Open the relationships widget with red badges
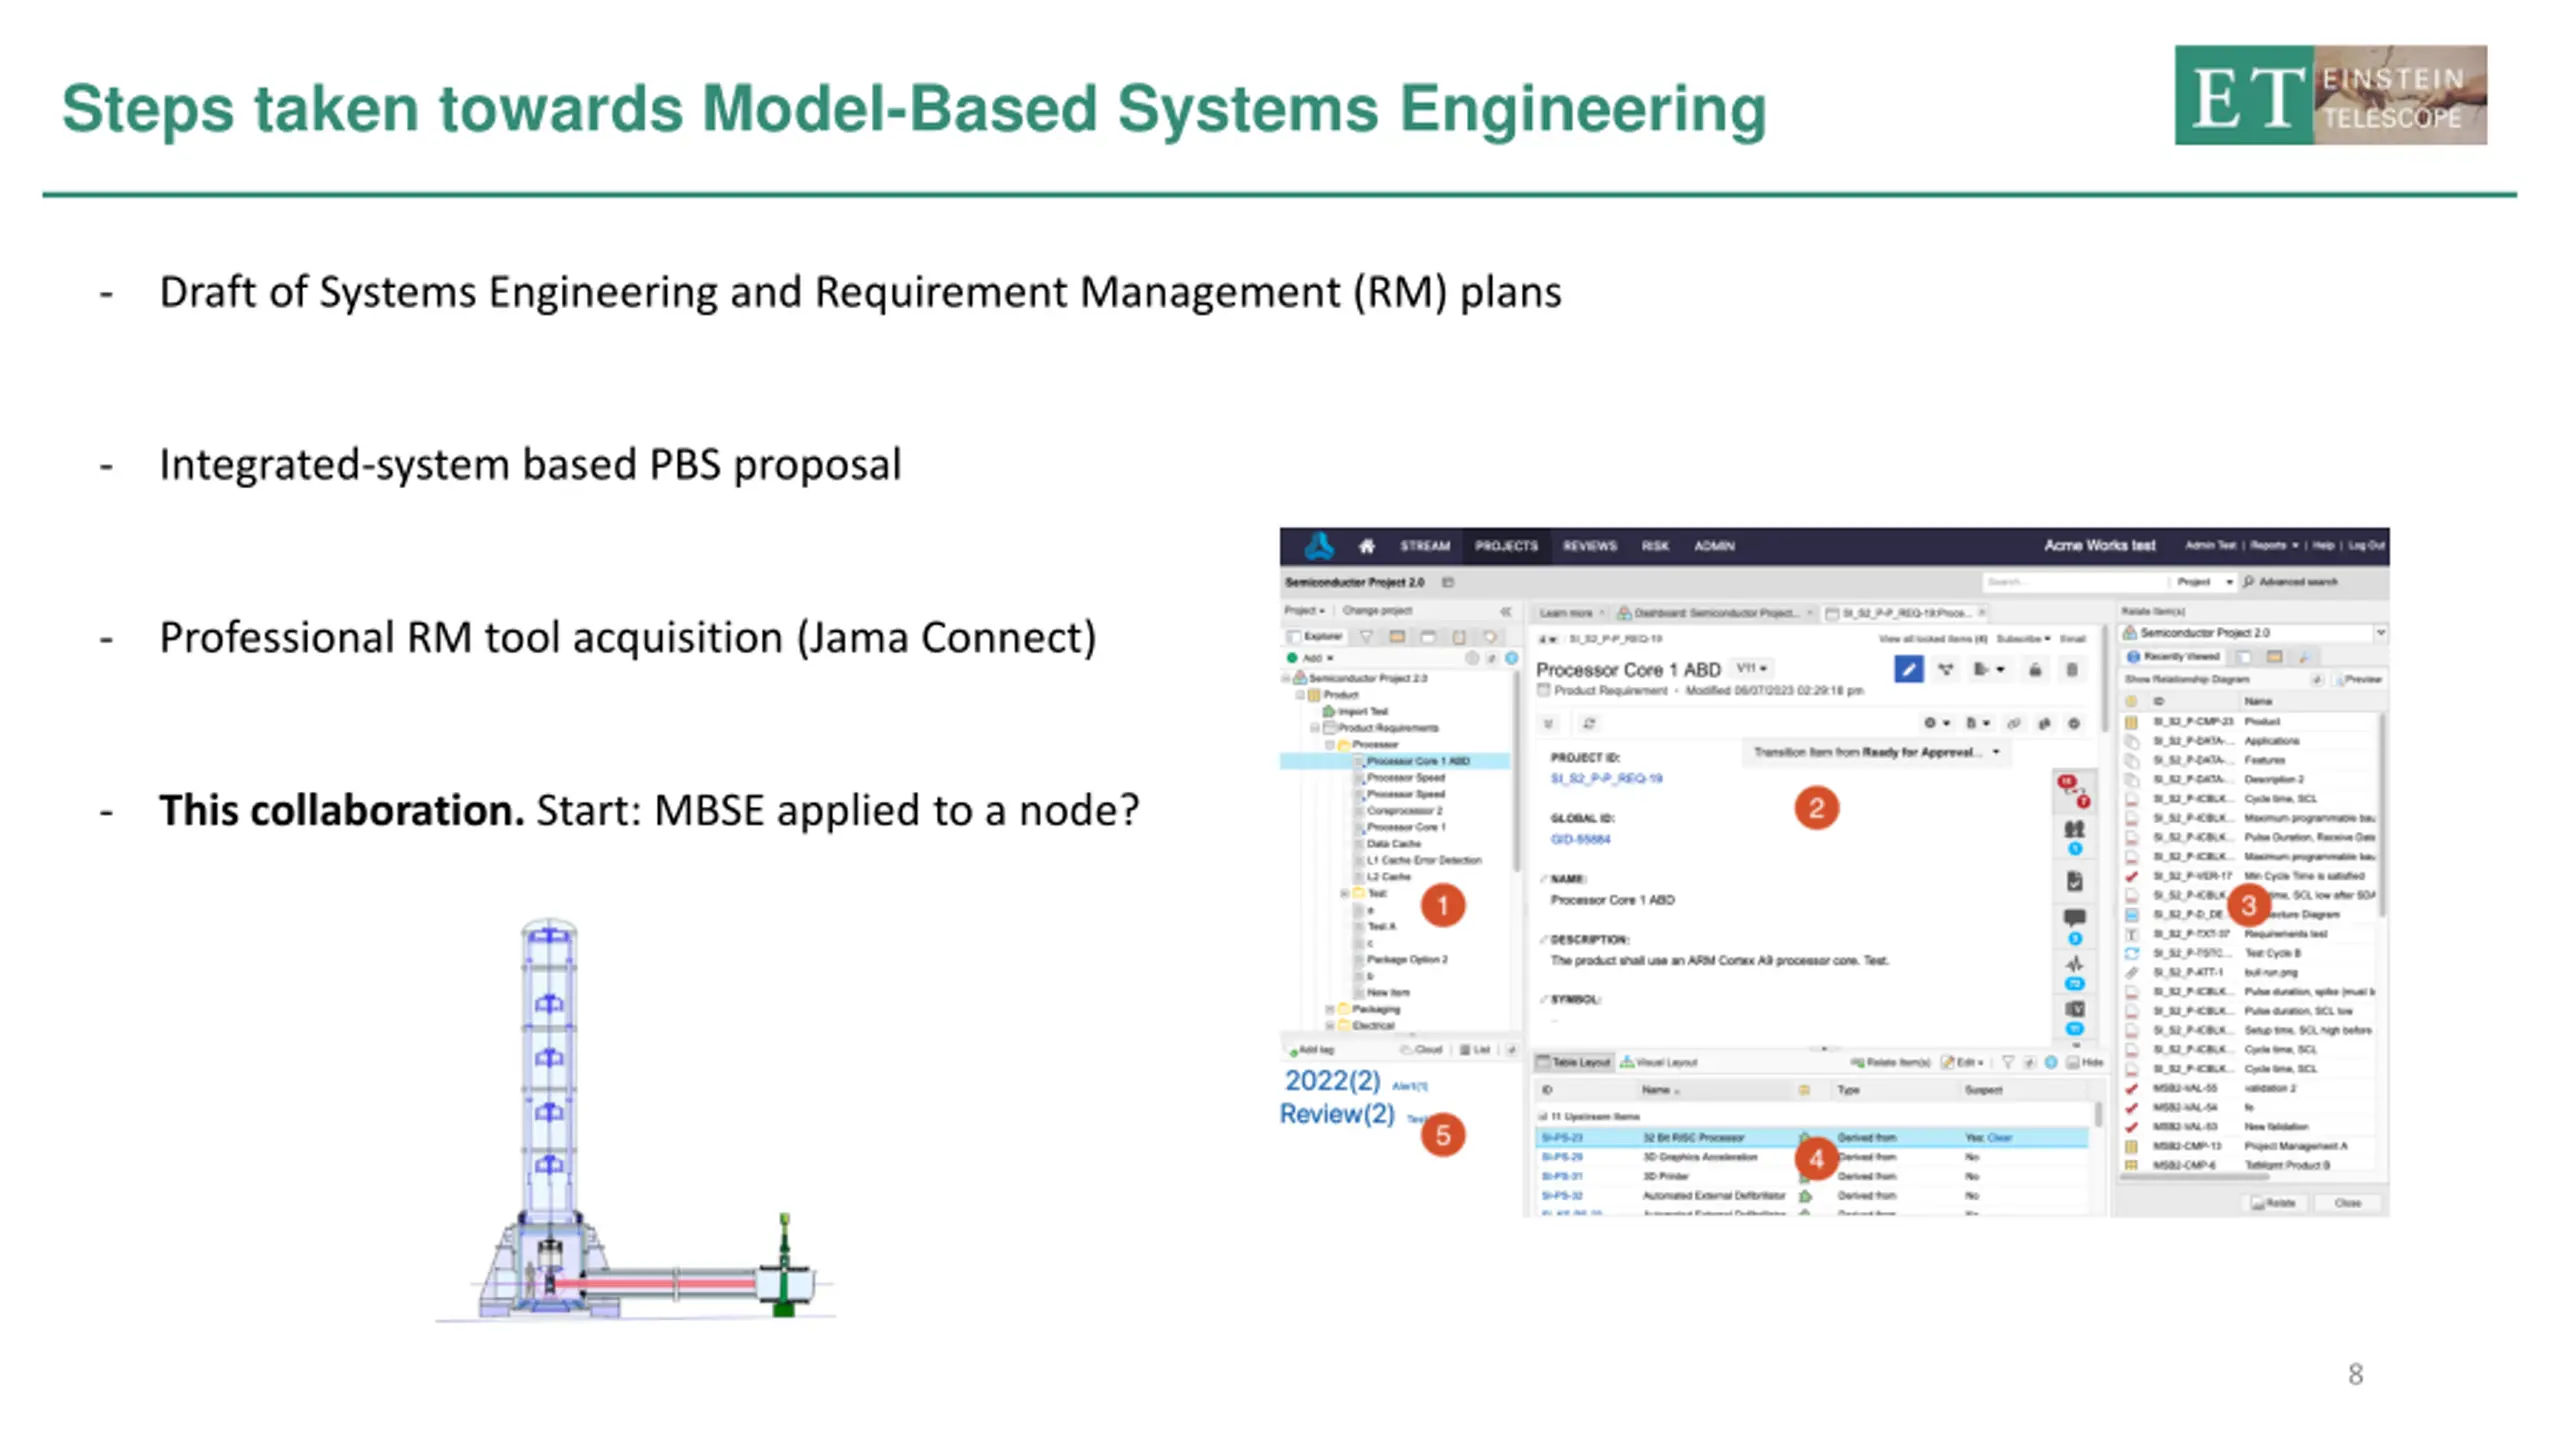 click(2073, 790)
